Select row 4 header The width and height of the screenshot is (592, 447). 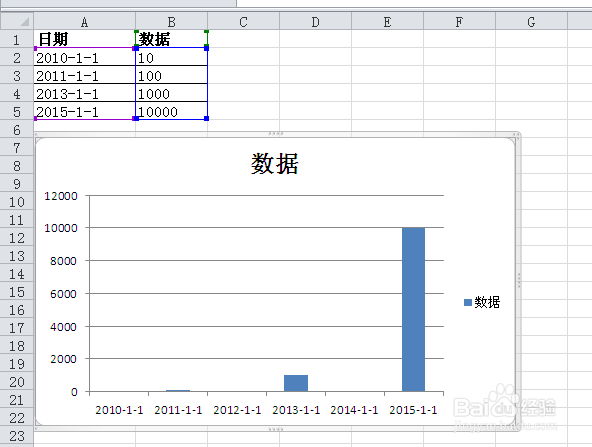click(x=17, y=94)
